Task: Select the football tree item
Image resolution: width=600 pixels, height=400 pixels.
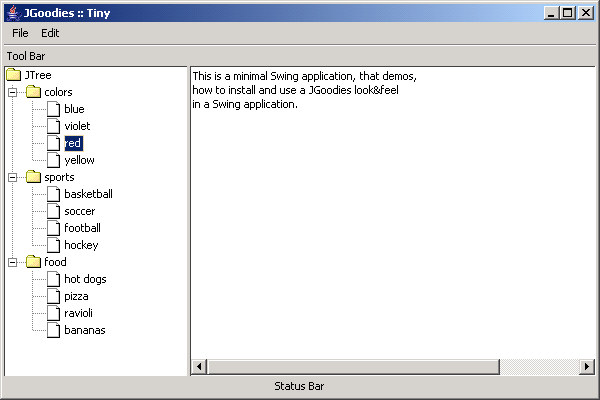Action: tap(82, 228)
